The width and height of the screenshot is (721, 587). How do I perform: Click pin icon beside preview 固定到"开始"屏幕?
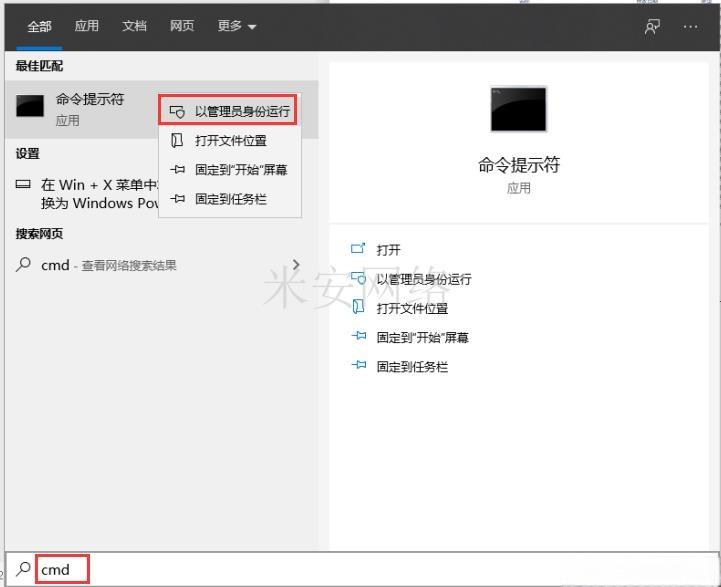click(x=359, y=336)
